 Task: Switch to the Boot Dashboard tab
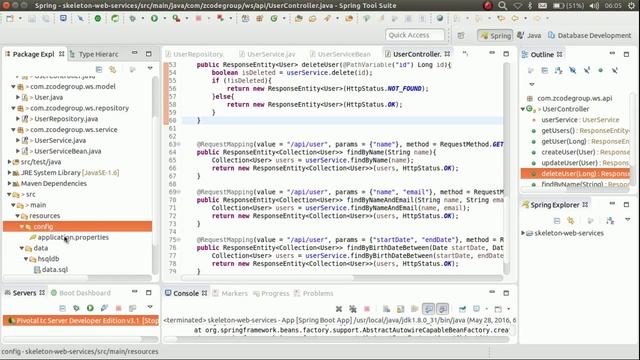81,293
